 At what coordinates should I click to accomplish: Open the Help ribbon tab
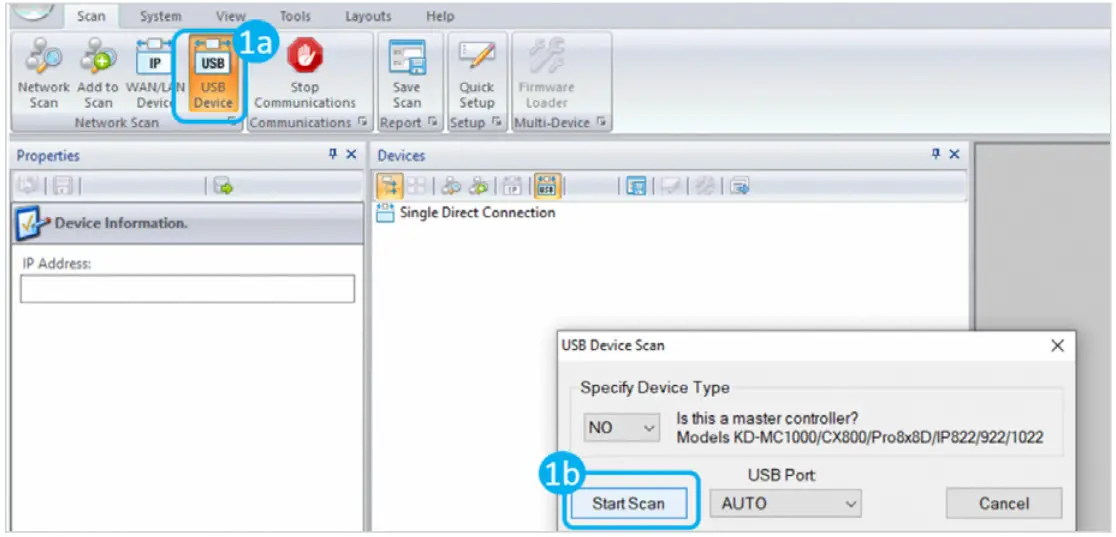[x=440, y=16]
